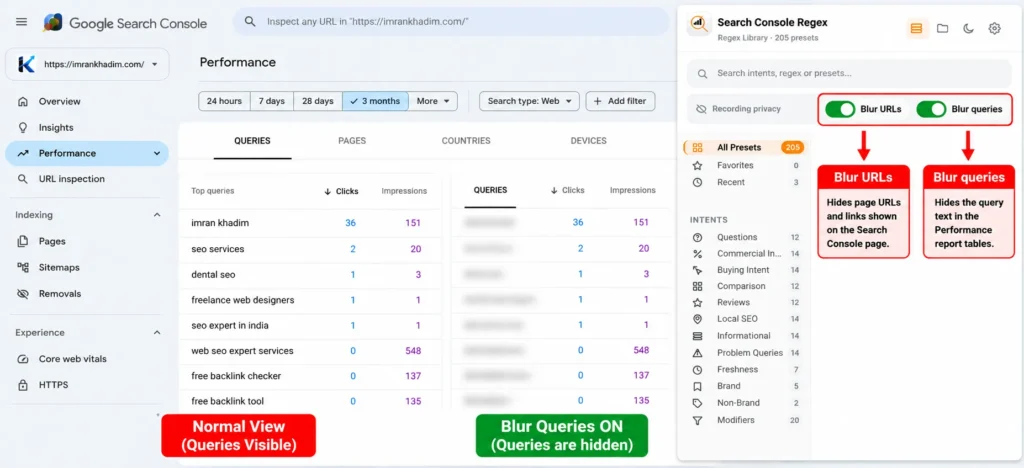Open the More date range dropdown

click(x=433, y=101)
